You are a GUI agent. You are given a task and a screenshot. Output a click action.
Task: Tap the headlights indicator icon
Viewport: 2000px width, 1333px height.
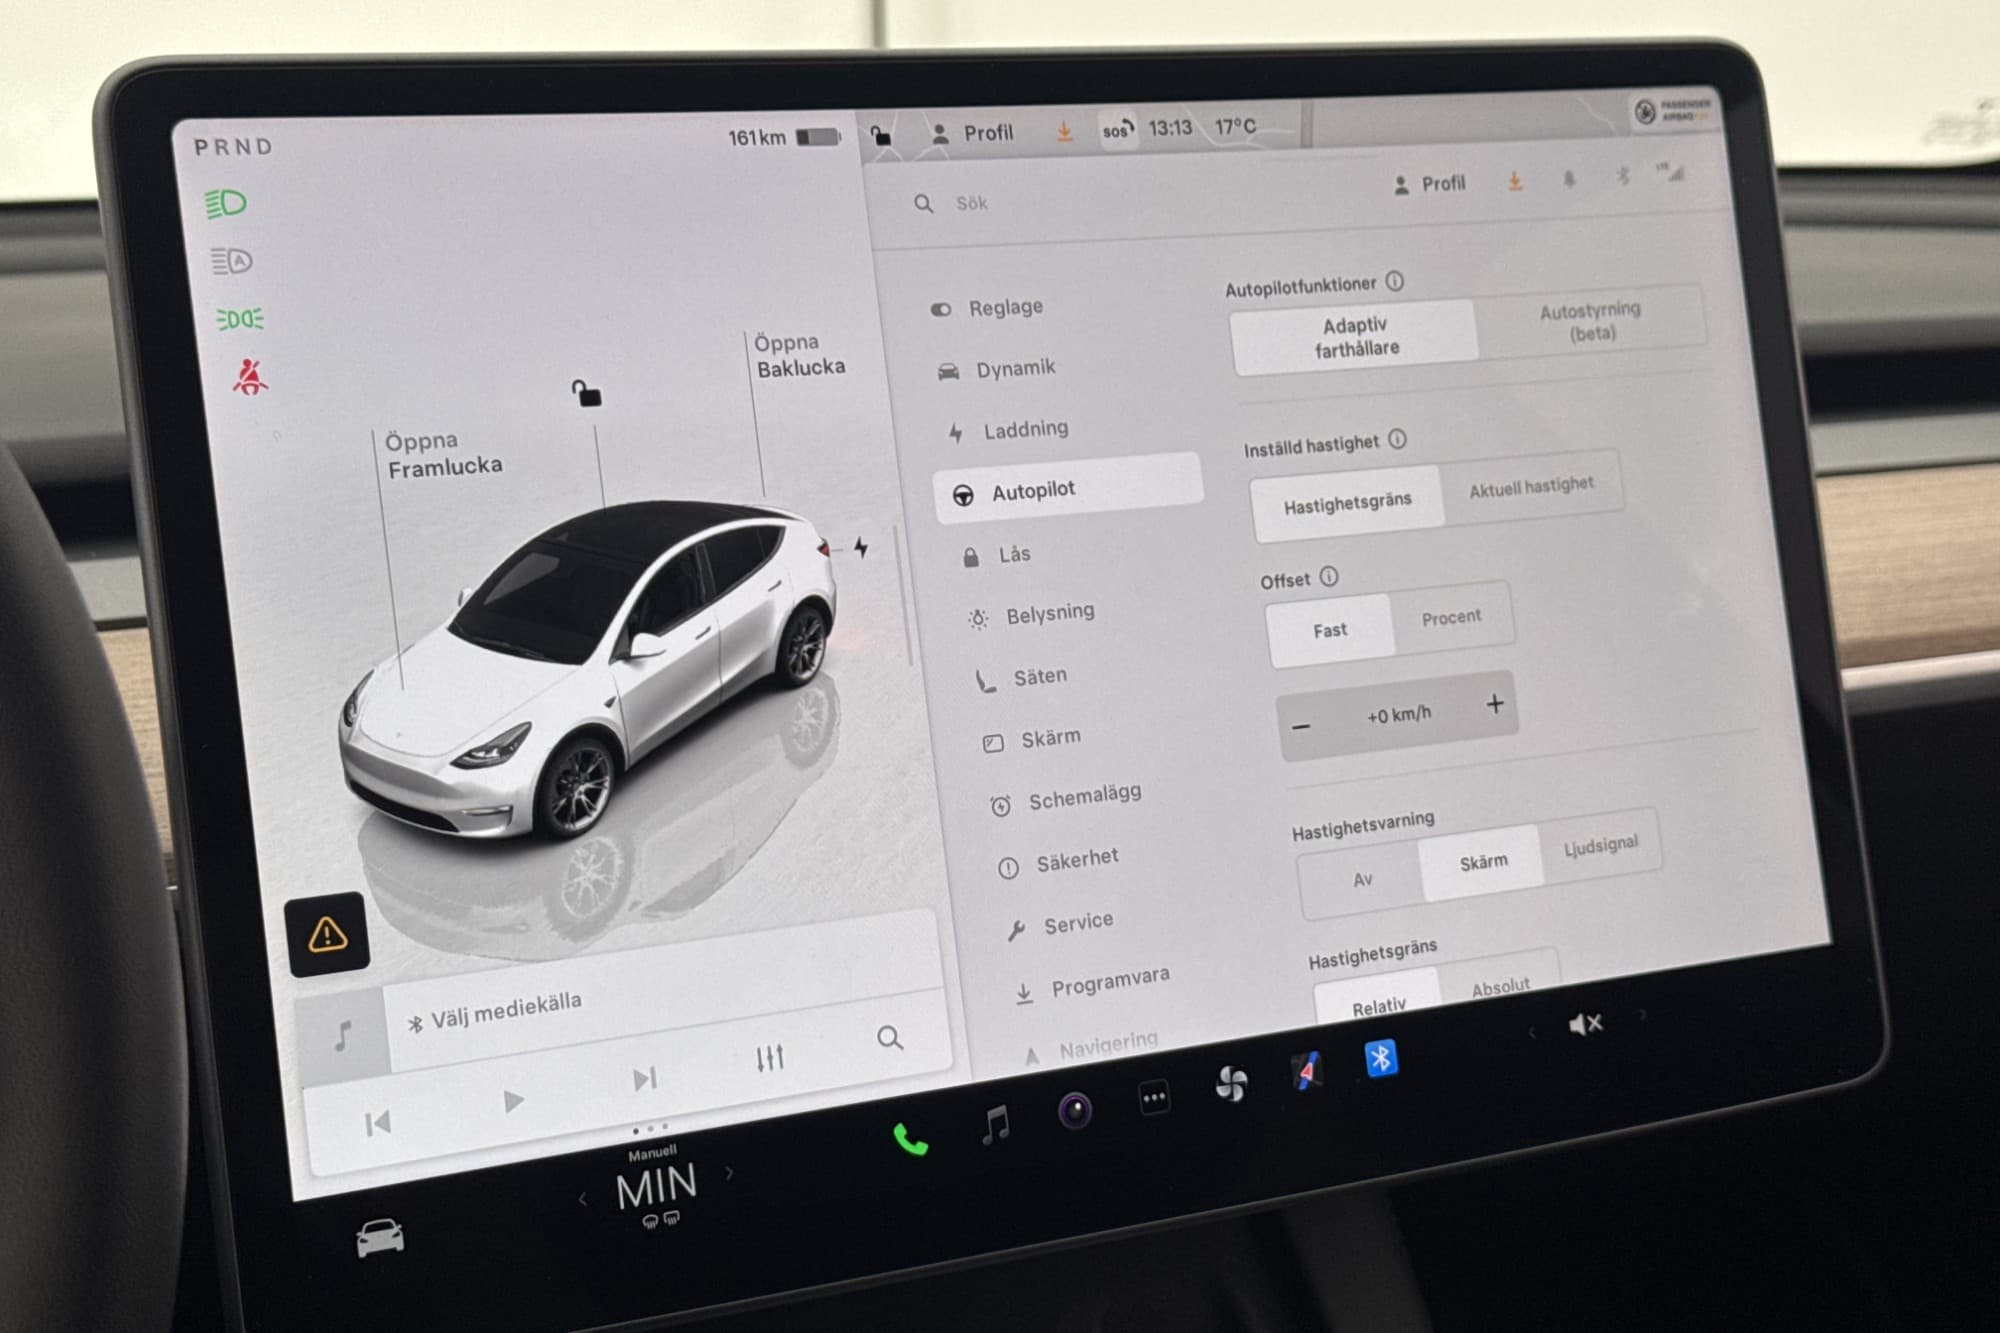click(226, 204)
